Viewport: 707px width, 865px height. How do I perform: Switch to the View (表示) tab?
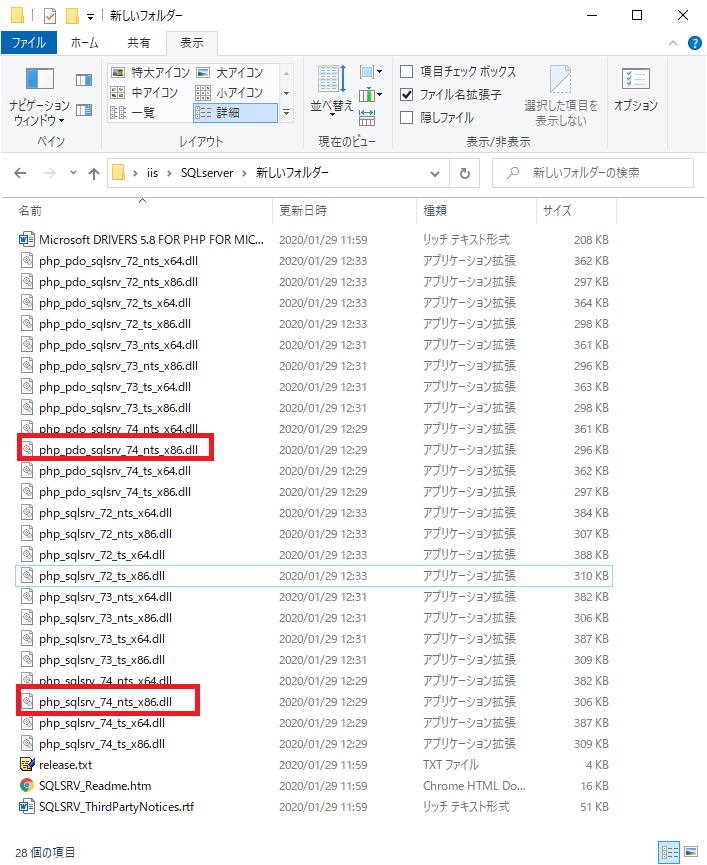[192, 42]
